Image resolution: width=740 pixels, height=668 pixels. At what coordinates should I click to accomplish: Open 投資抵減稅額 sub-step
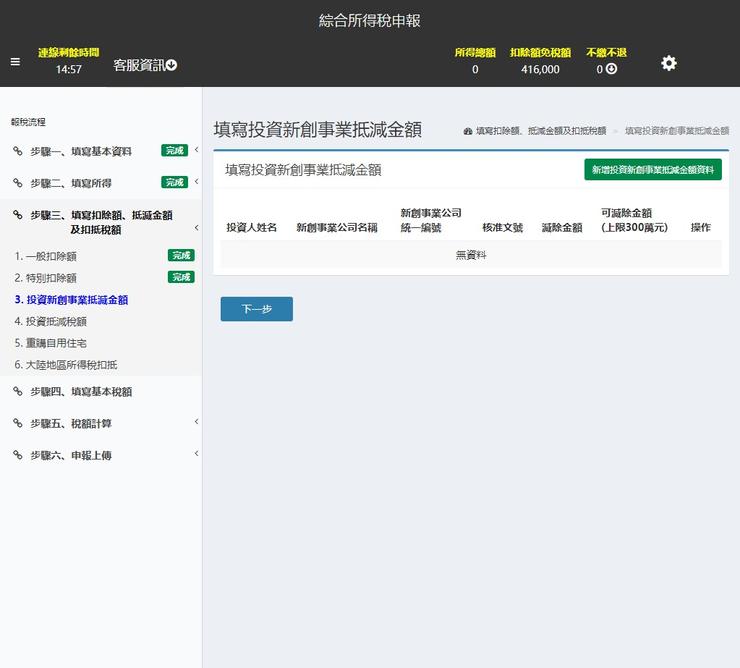pyautogui.click(x=51, y=321)
